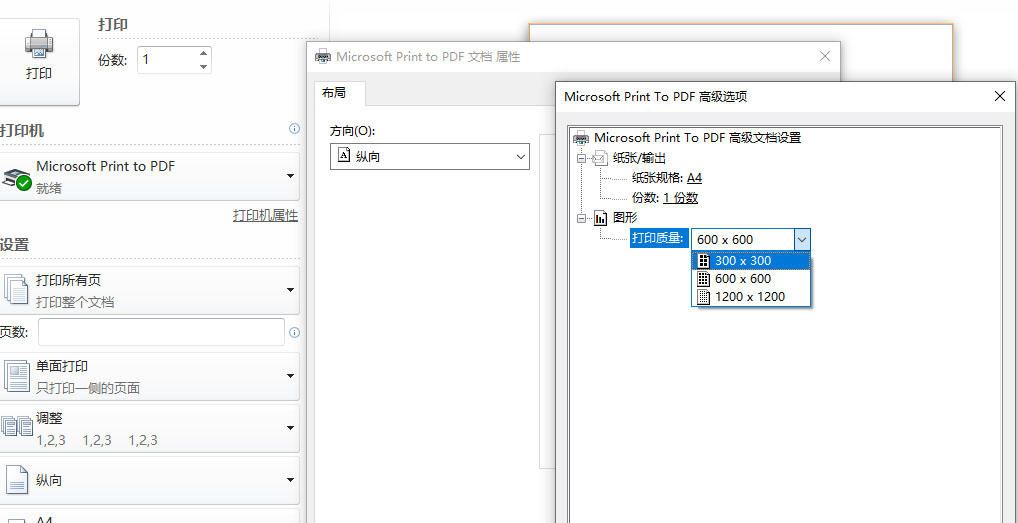
Task: Click the 打印整个文档 description text
Action: click(x=75, y=302)
